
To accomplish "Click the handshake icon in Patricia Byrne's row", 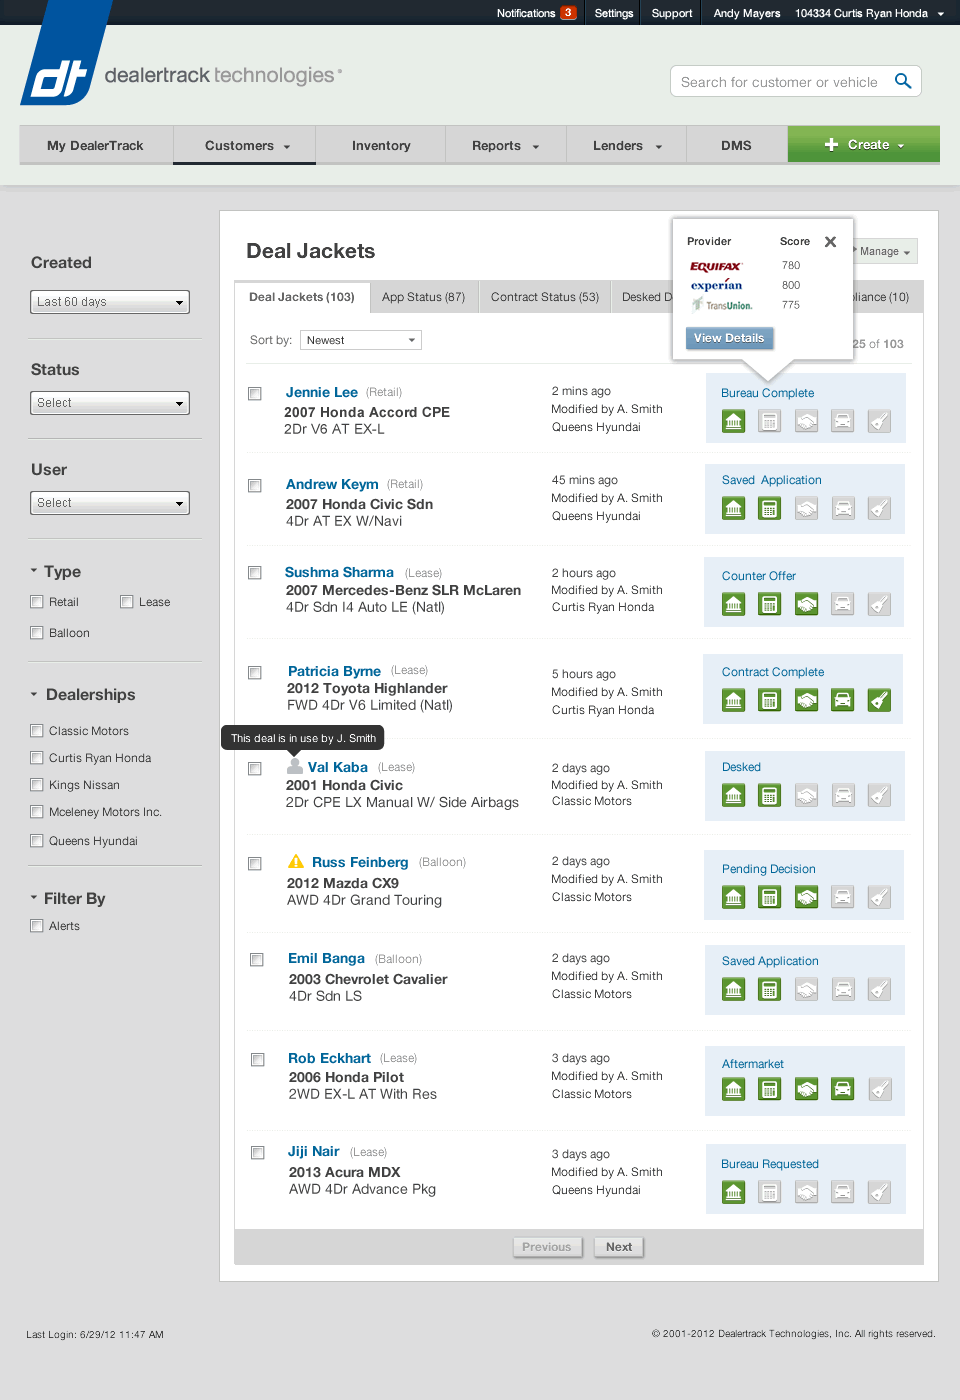I will coord(807,700).
